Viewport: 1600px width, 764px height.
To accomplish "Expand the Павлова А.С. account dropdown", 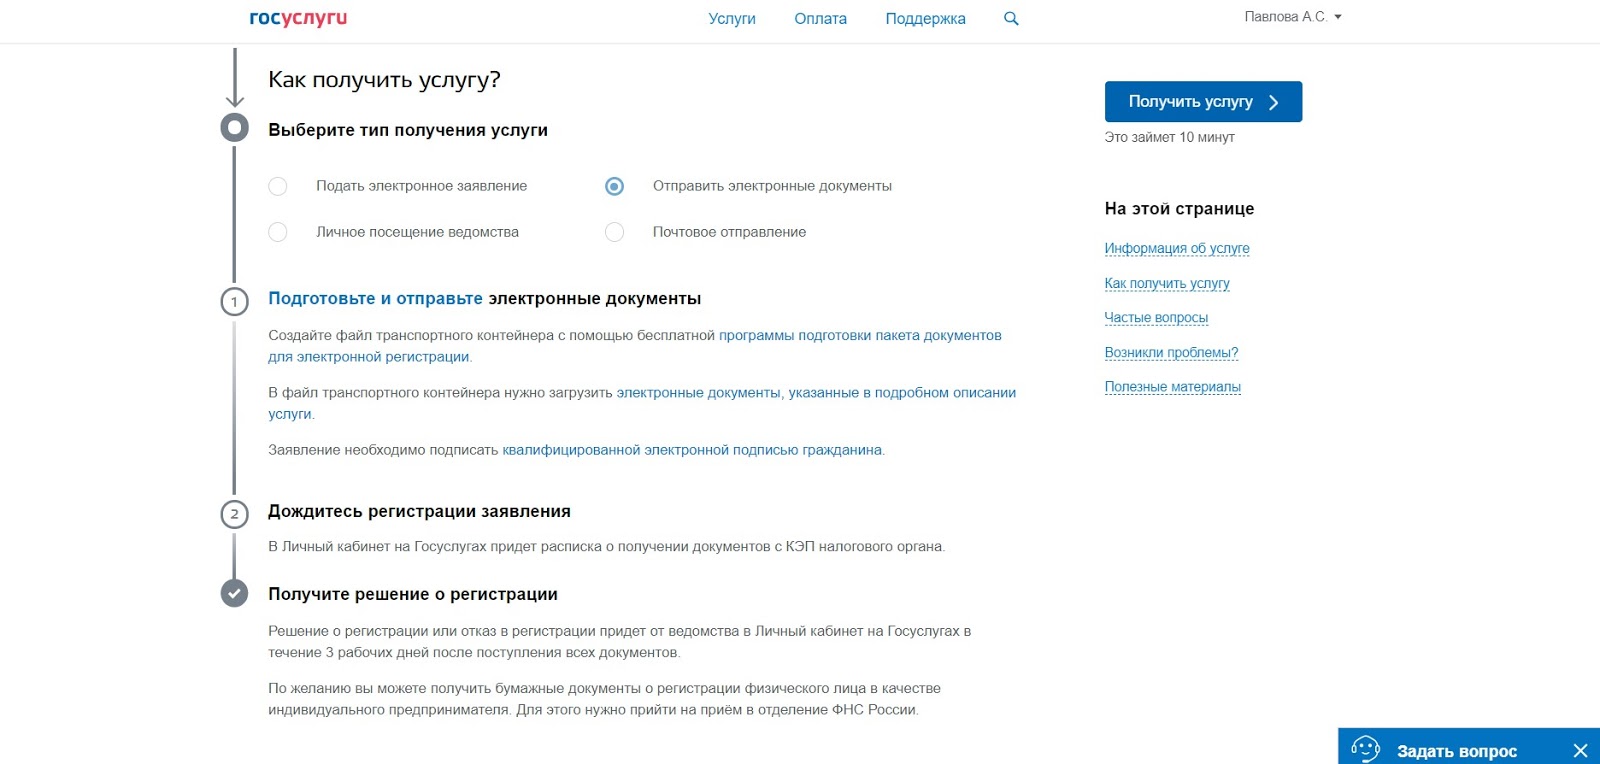I will pos(1293,17).
